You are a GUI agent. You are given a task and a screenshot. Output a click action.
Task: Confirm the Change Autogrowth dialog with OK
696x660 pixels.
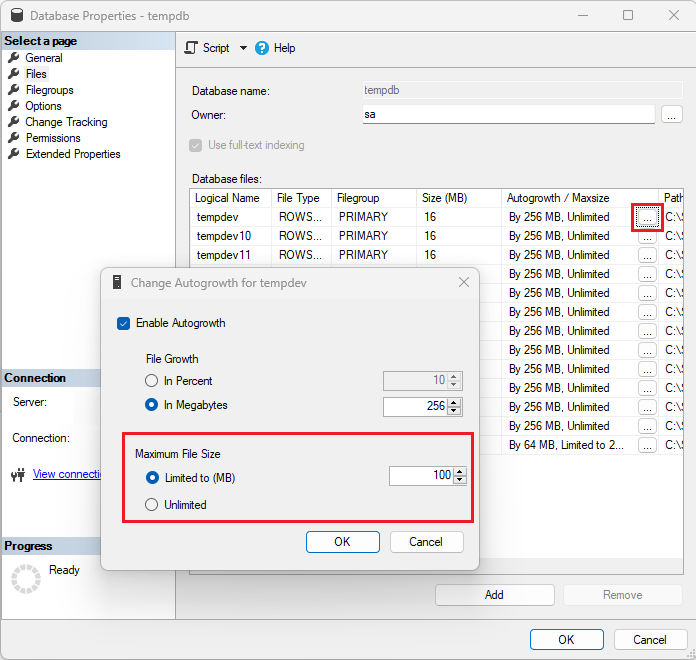pos(343,541)
